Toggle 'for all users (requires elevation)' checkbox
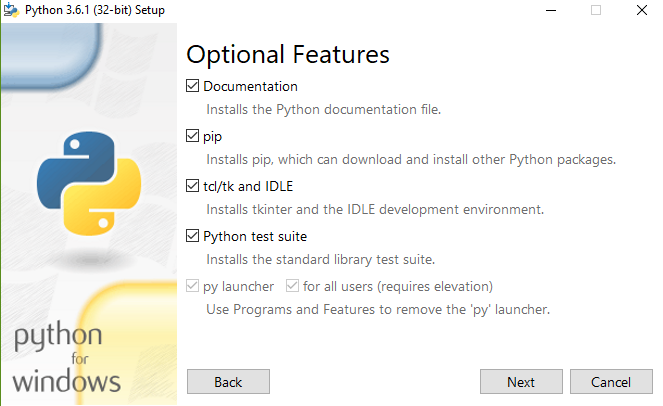663x406 pixels. [292, 287]
